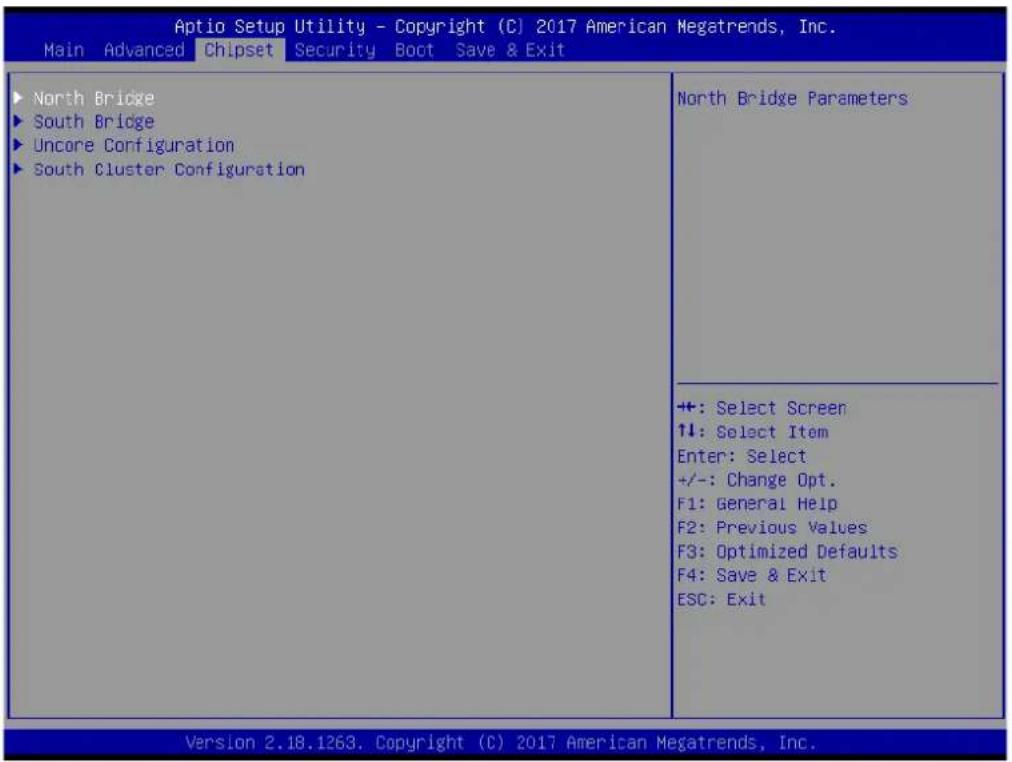Click the F2: Previous Values hint

(x=772, y=528)
